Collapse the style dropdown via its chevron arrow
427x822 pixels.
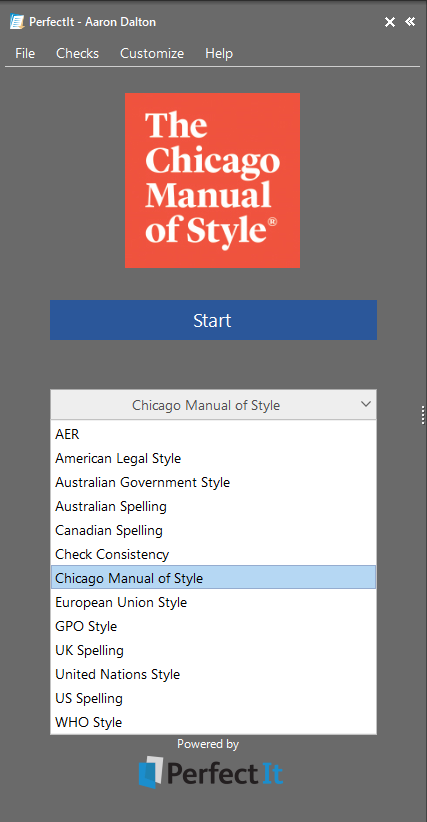pyautogui.click(x=366, y=404)
